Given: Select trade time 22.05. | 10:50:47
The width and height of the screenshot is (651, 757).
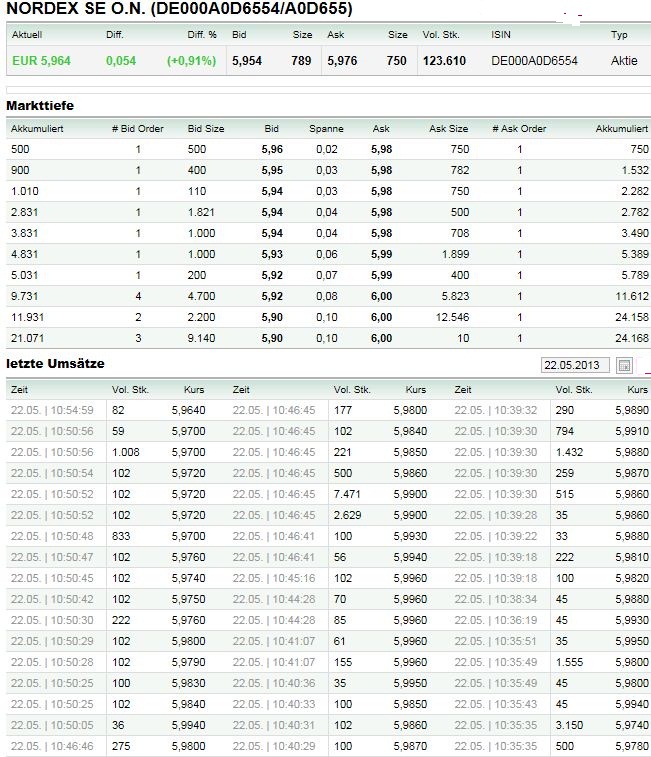Looking at the screenshot, I should tap(52, 558).
